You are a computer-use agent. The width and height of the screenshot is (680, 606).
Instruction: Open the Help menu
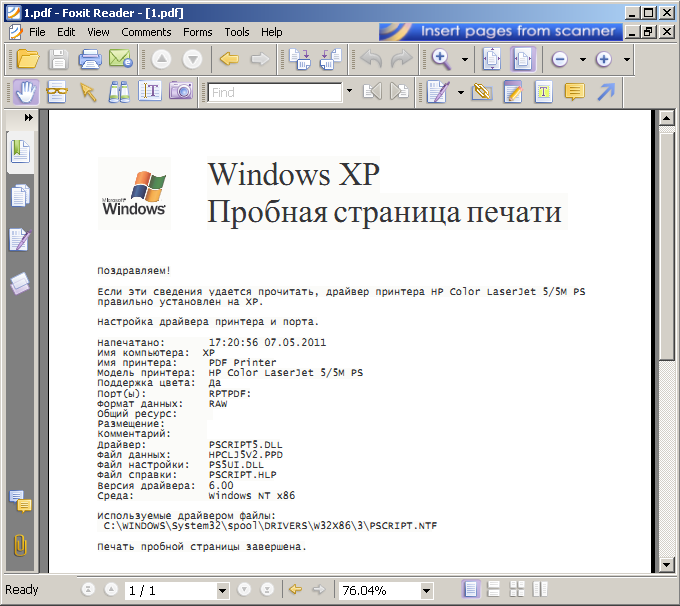coord(271,32)
